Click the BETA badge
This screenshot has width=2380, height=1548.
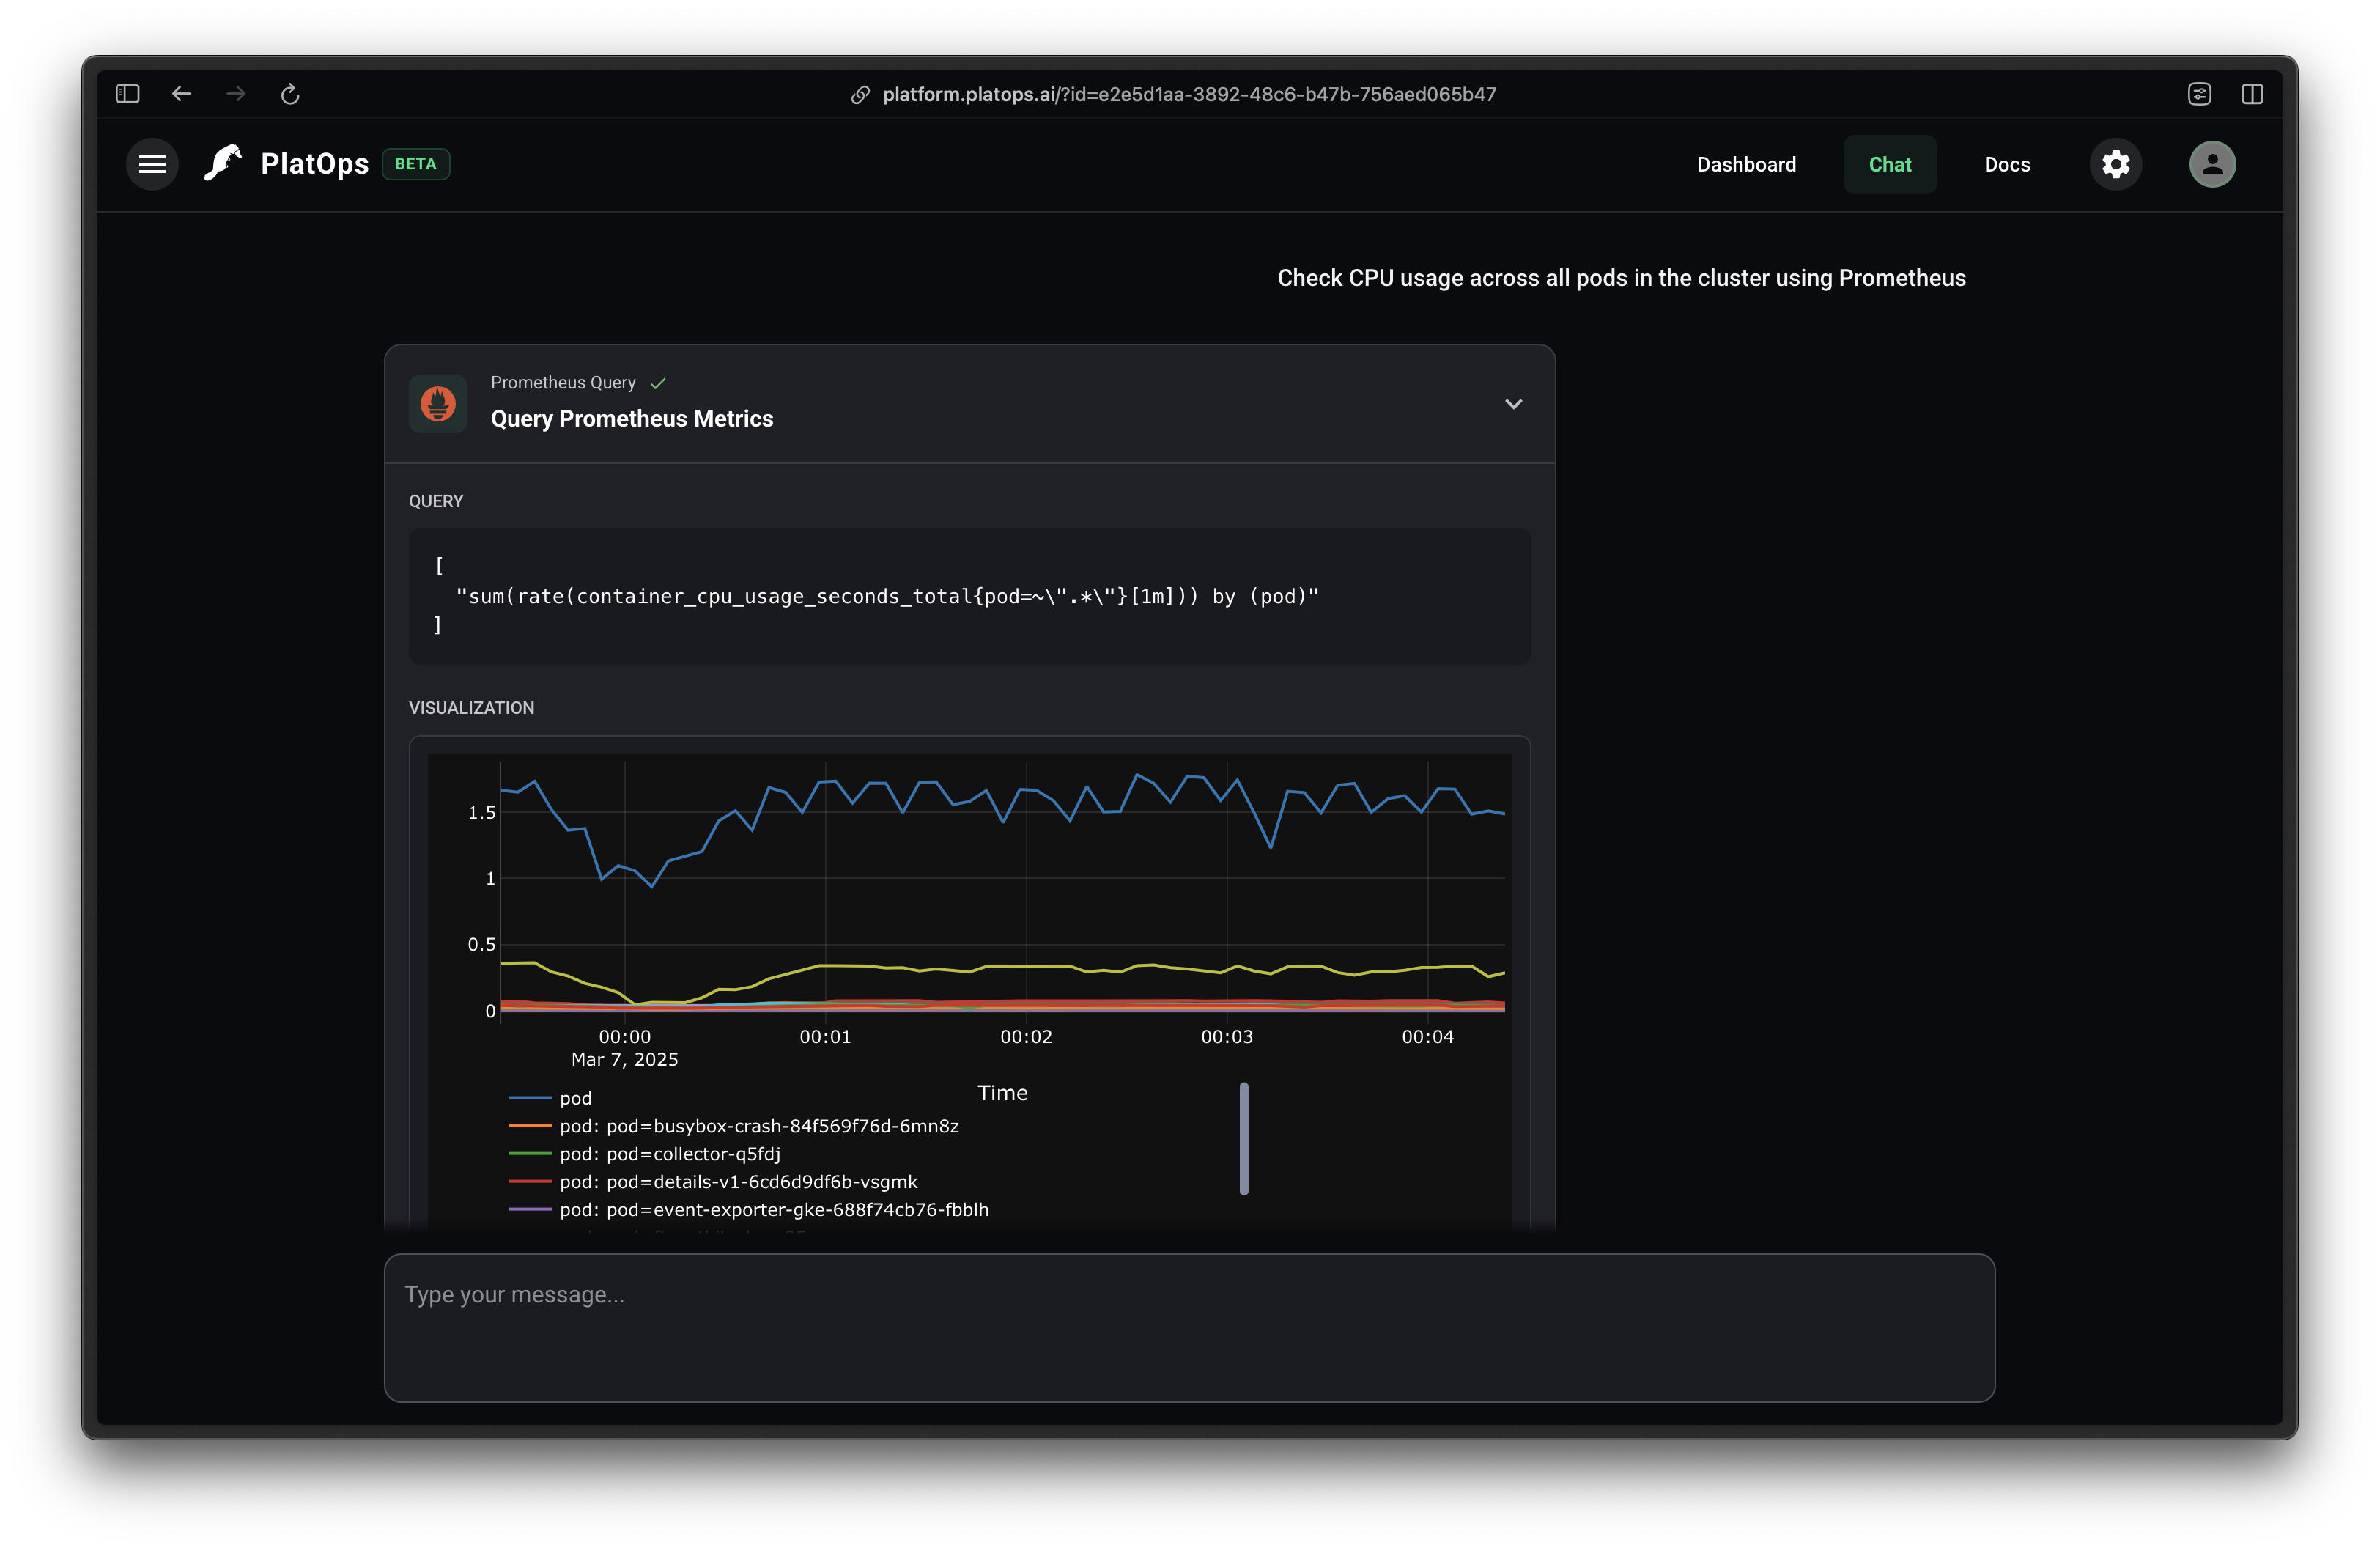[x=415, y=164]
